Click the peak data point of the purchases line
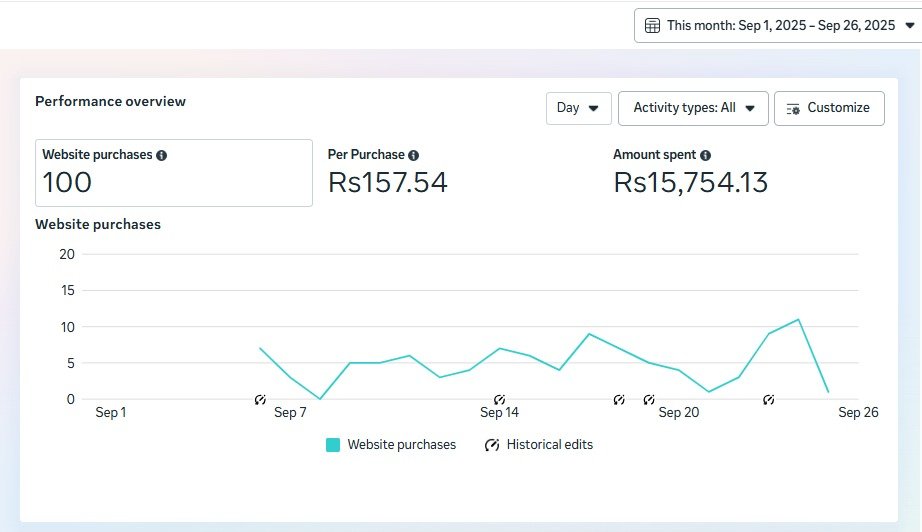The width and height of the screenshot is (922, 532). point(798,320)
